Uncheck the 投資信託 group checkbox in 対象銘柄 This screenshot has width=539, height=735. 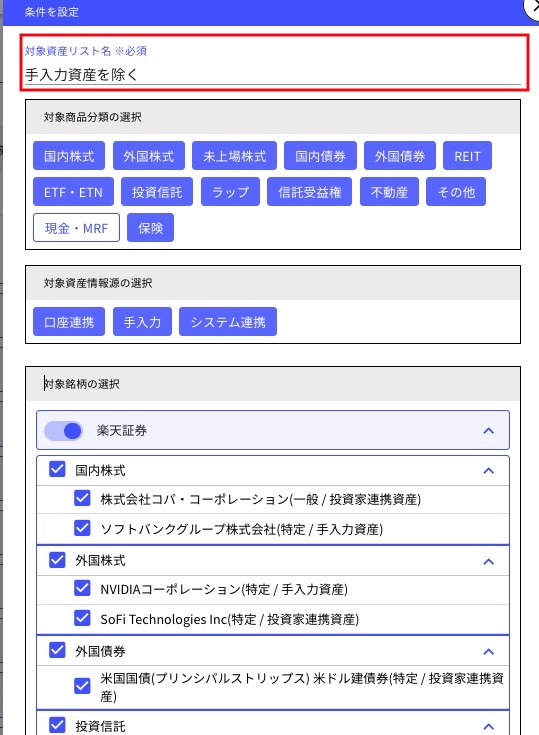57,725
